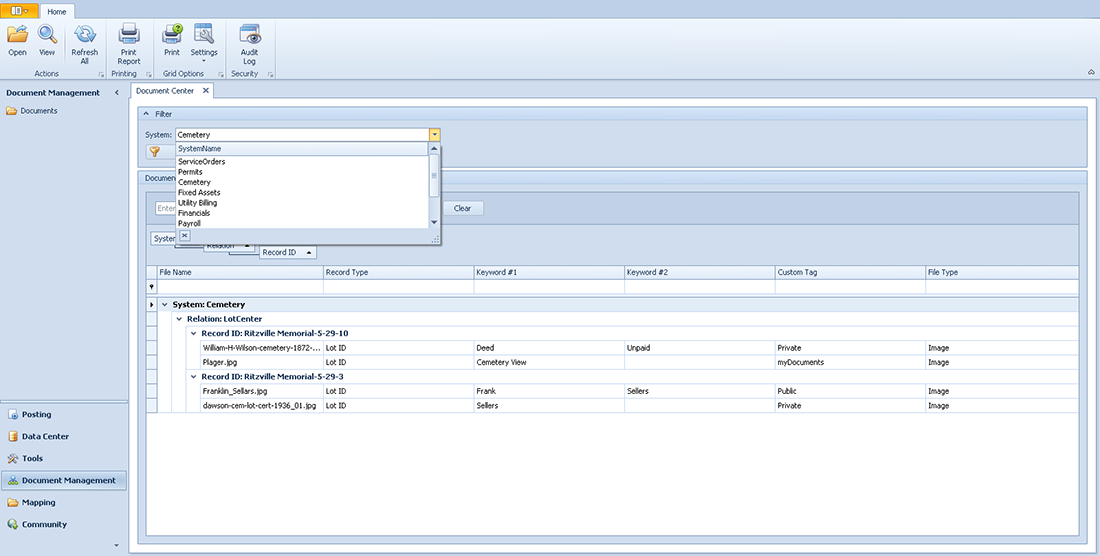Click the System combo box text field
This screenshot has width=1100, height=556.
point(302,135)
